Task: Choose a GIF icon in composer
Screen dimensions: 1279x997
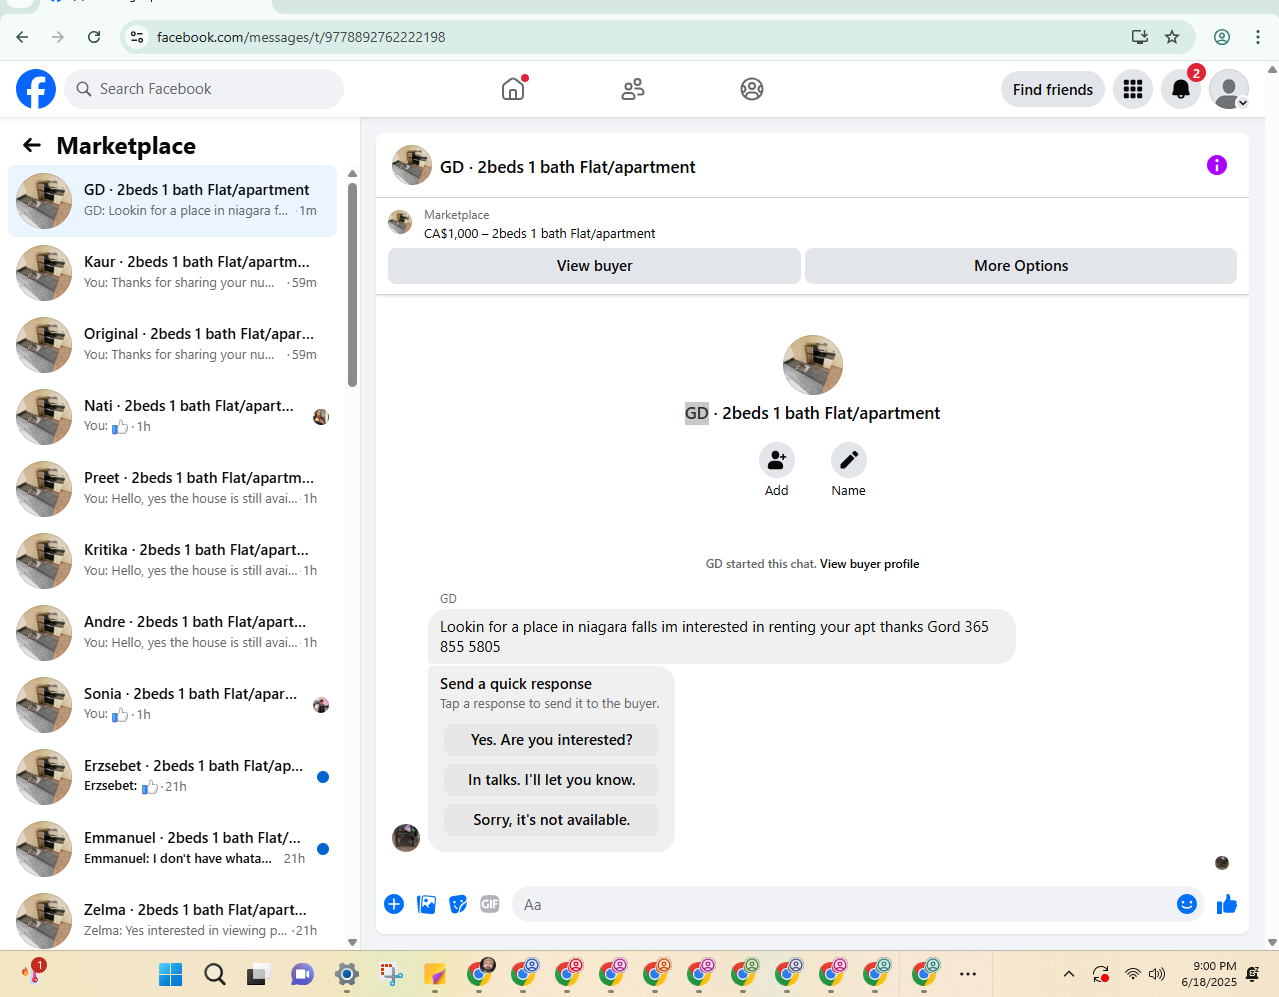Action: point(490,904)
